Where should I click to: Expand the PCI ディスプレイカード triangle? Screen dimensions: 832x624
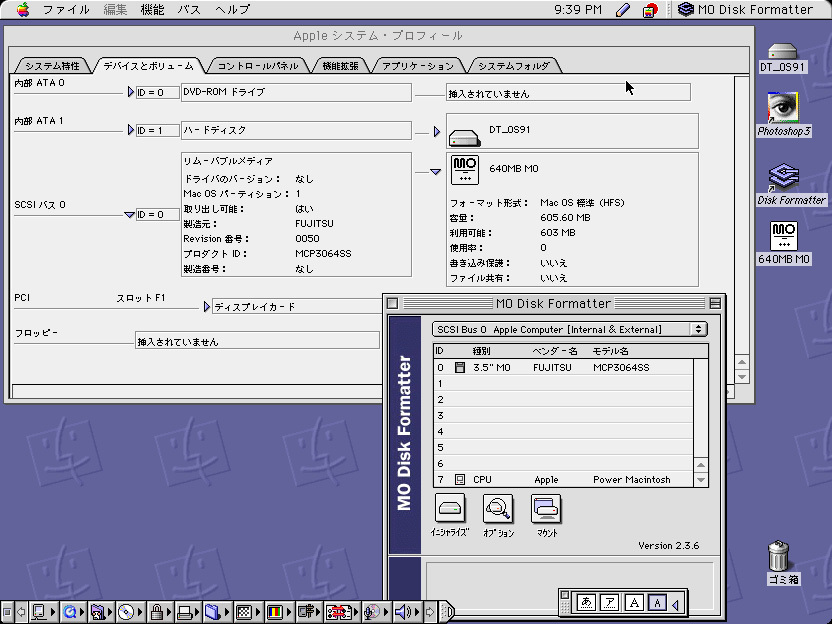coord(206,306)
